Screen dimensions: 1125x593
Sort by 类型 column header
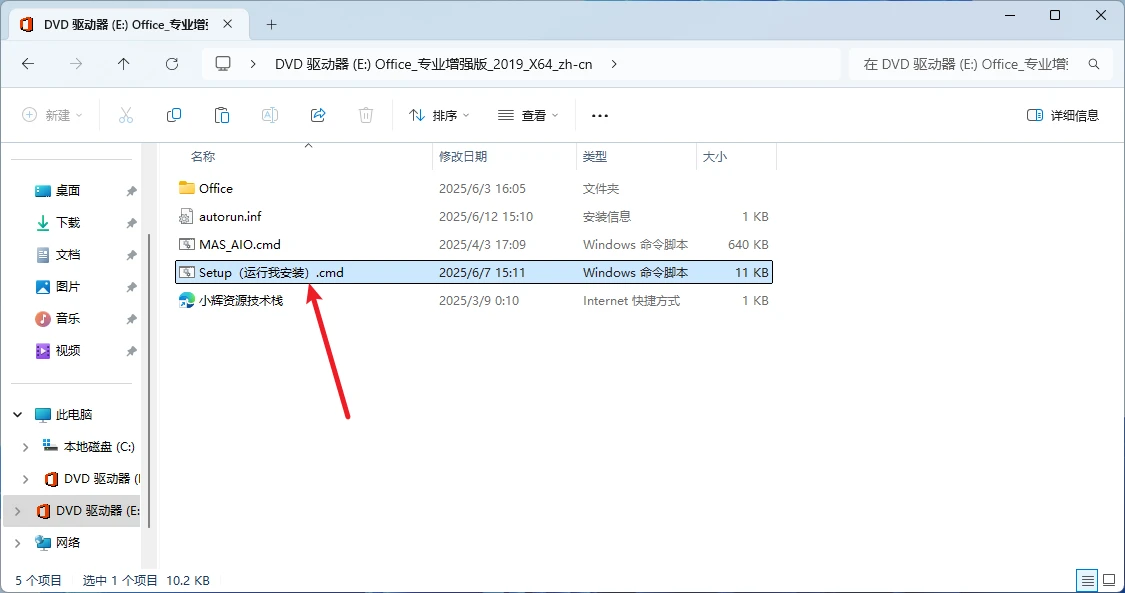click(x=595, y=156)
